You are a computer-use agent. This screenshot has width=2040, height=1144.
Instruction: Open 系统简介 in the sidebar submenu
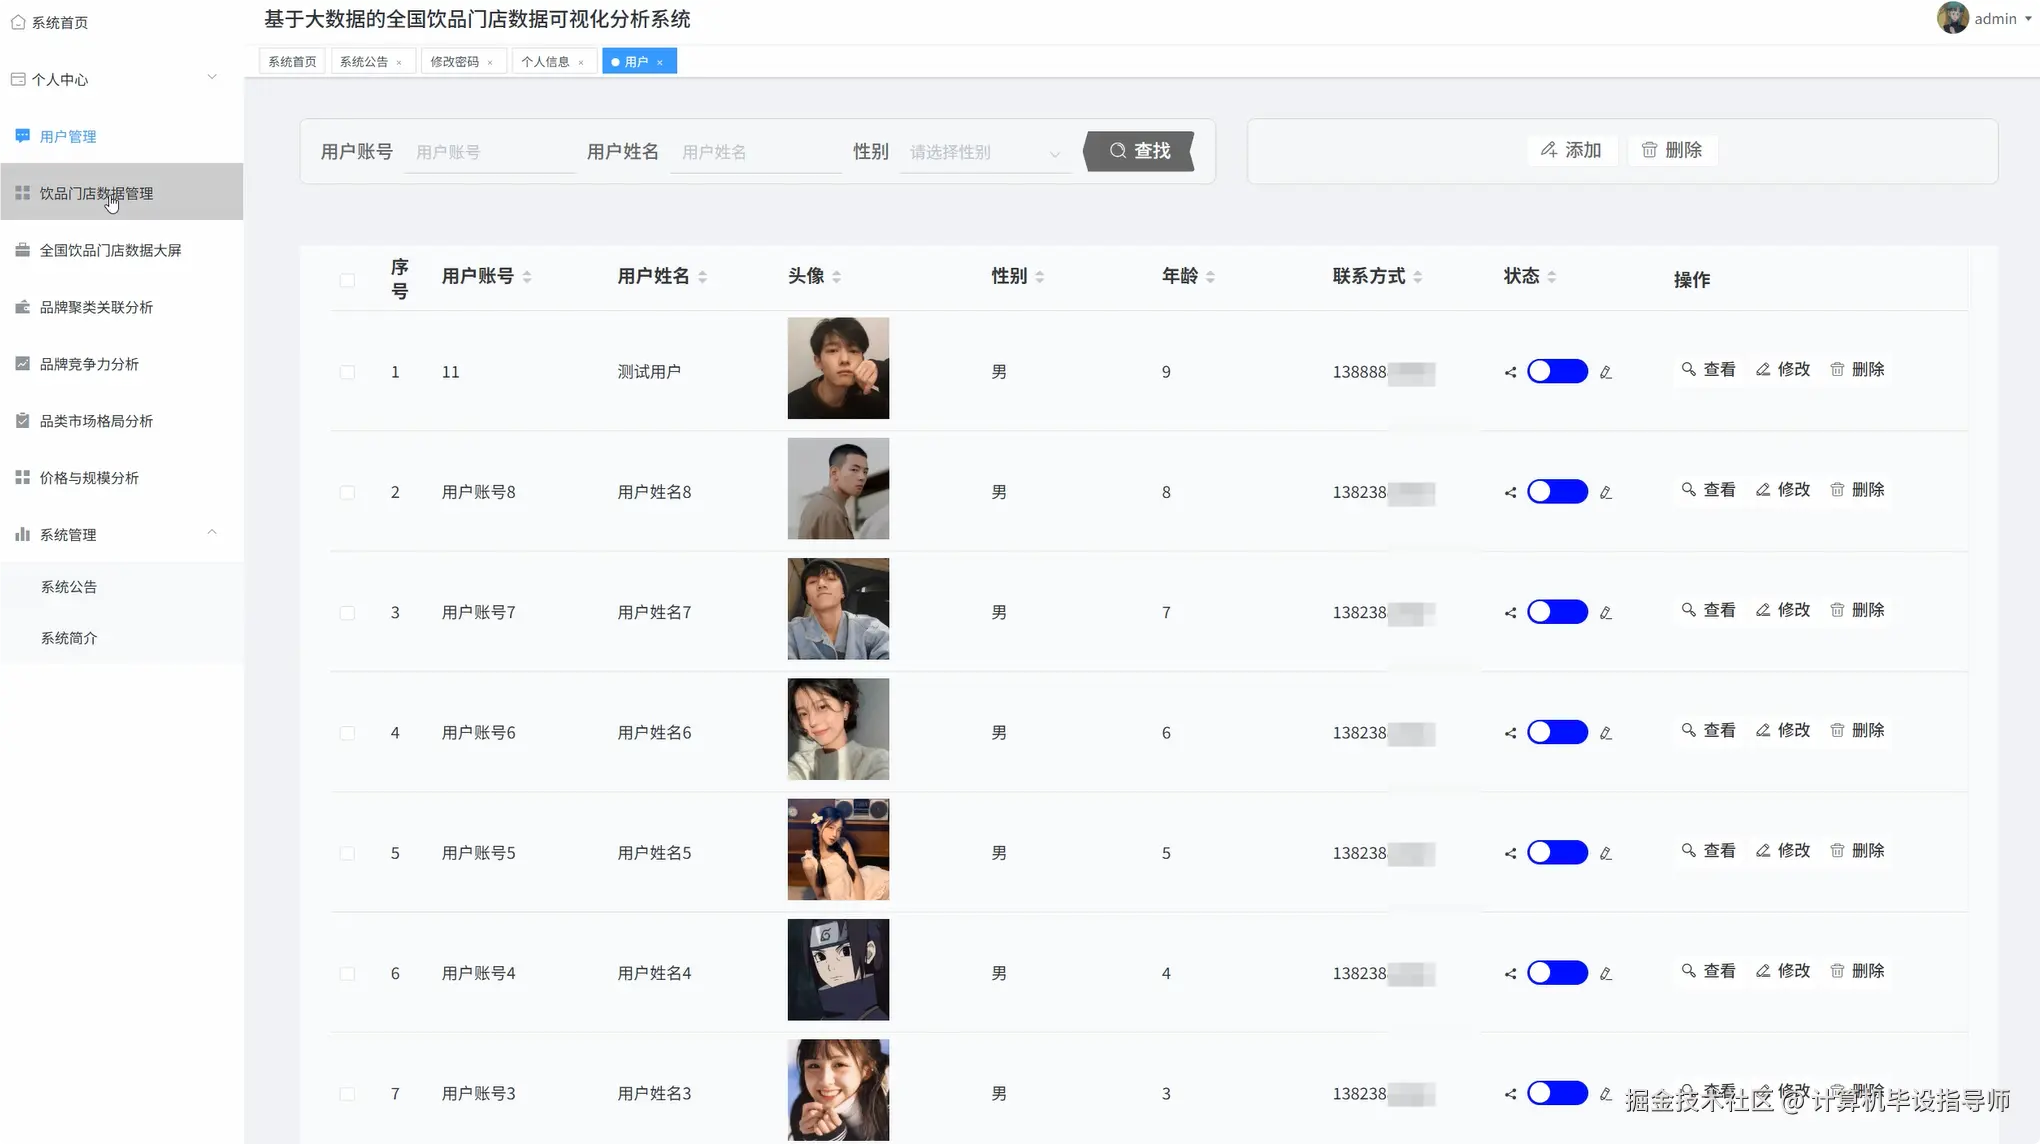pyautogui.click(x=69, y=638)
